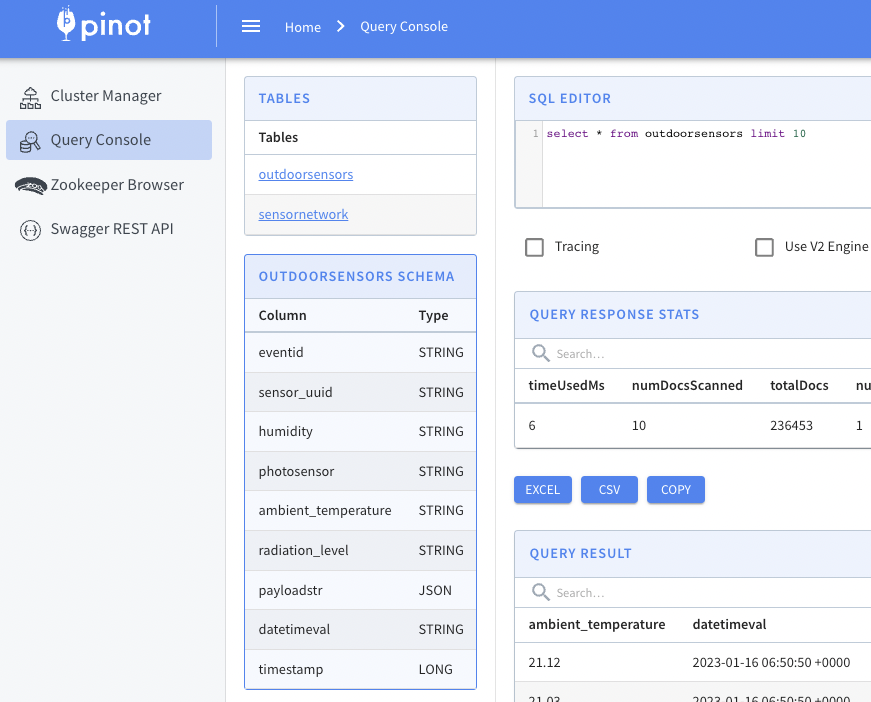This screenshot has width=871, height=702.
Task: Click the Pinot logo
Action: tap(104, 24)
